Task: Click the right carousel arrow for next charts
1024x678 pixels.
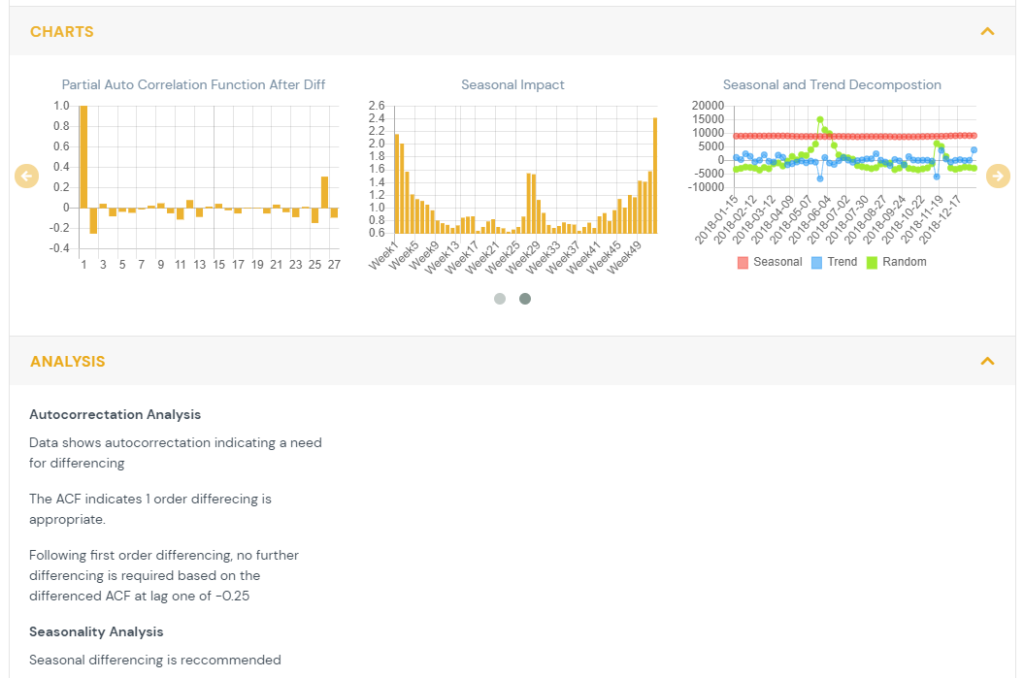Action: click(997, 176)
